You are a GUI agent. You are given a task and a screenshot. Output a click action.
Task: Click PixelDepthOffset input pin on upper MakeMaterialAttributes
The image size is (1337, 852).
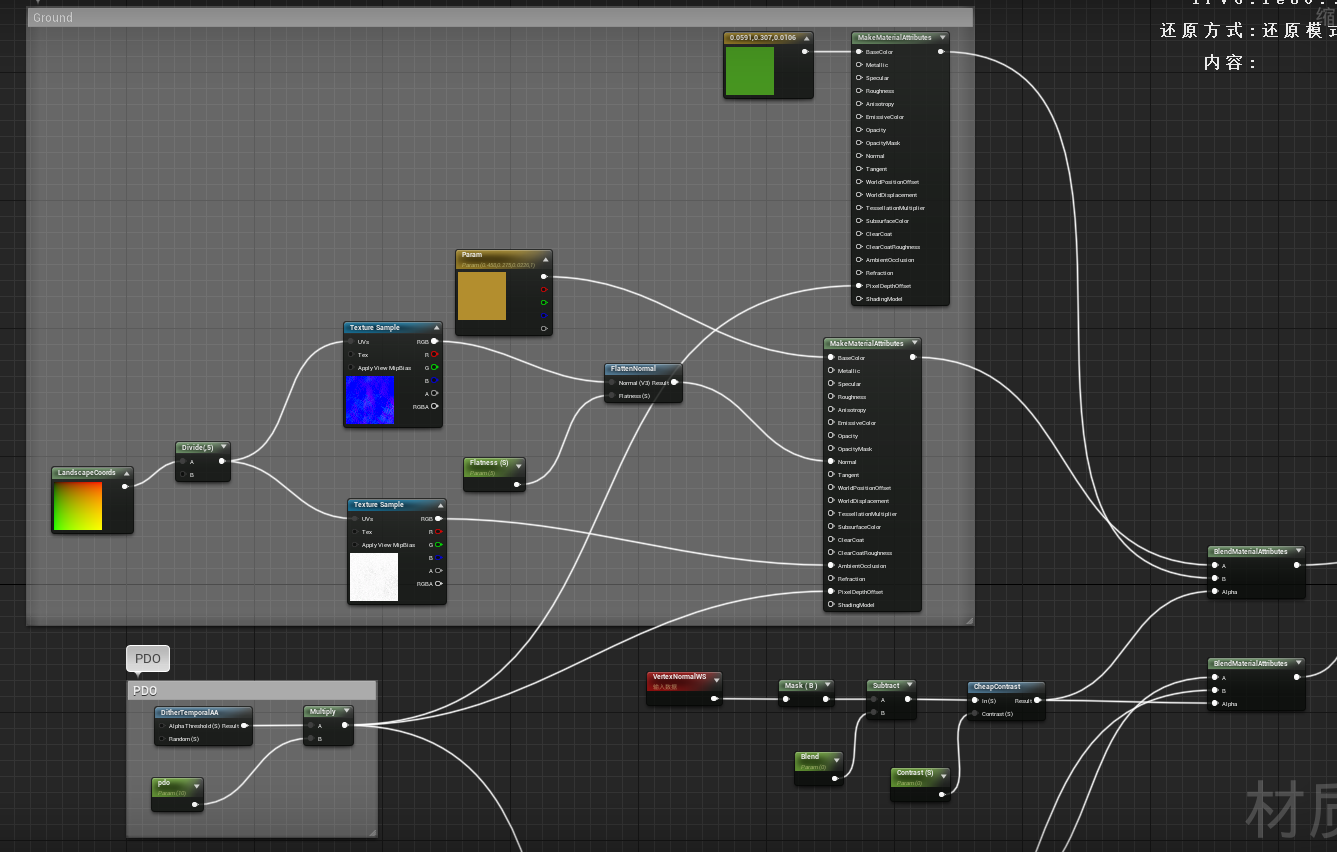pyautogui.click(x=859, y=286)
